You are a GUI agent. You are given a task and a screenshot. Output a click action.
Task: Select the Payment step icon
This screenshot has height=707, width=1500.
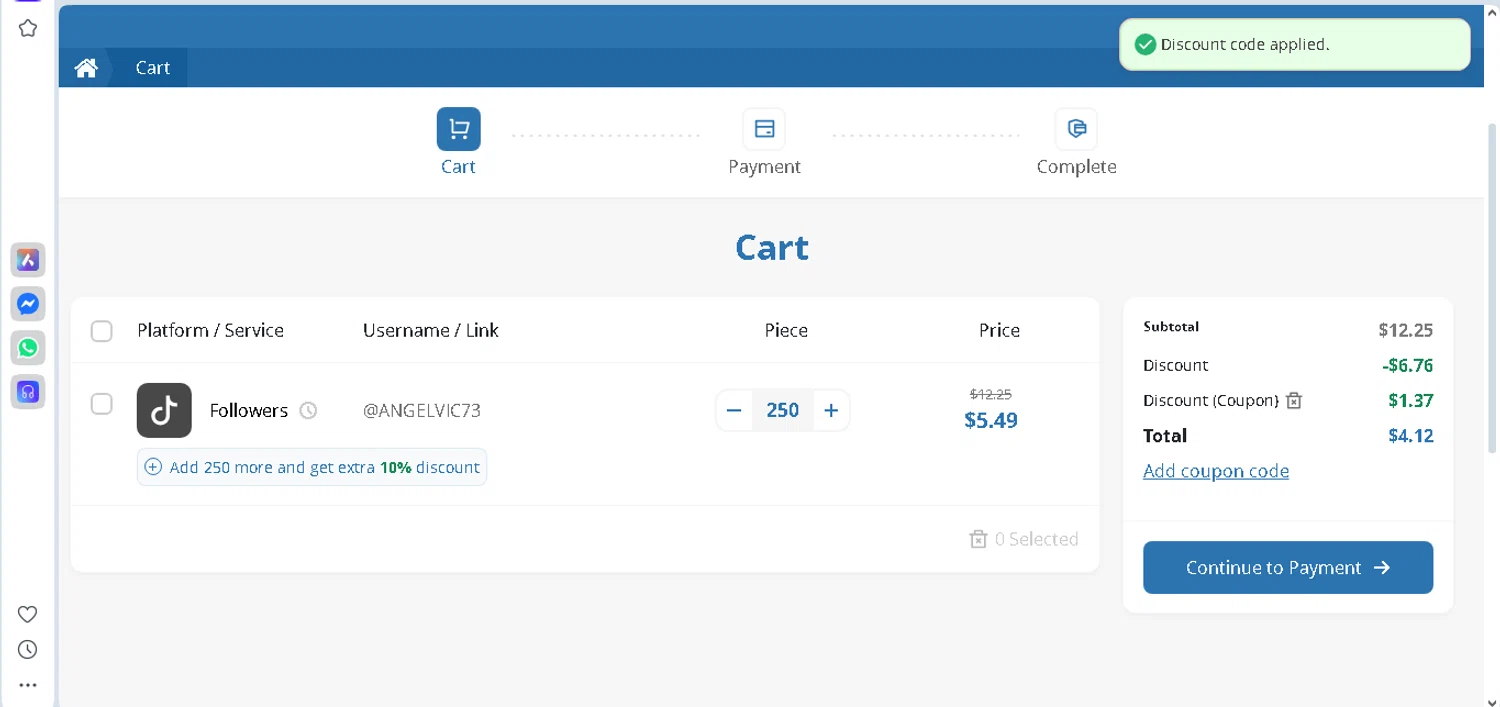point(764,129)
